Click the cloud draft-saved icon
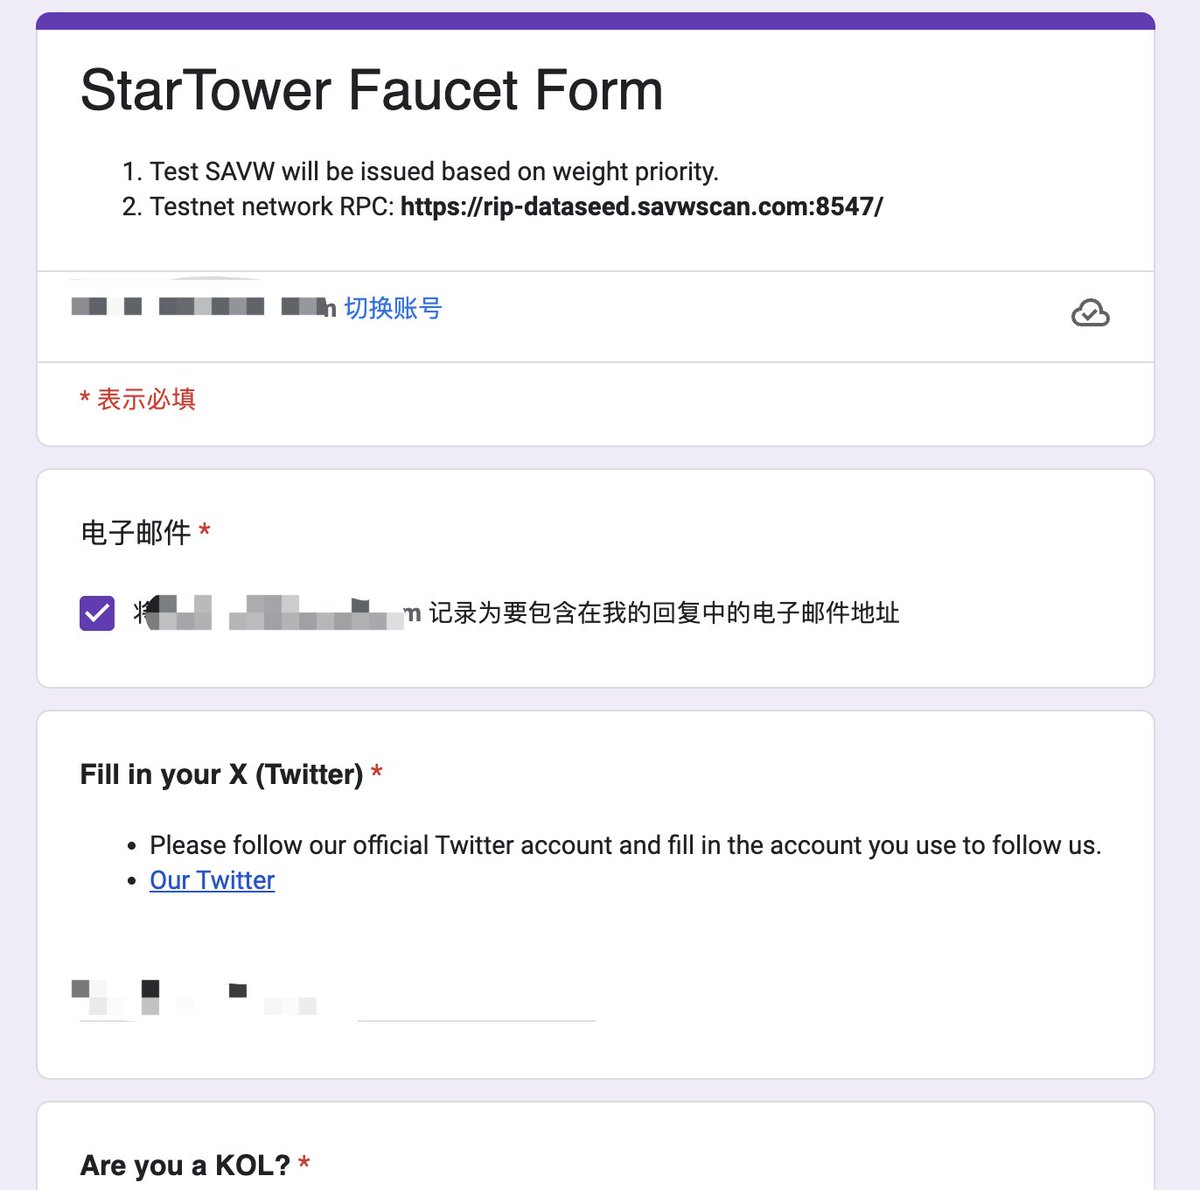Image resolution: width=1200 pixels, height=1190 pixels. pos(1090,313)
